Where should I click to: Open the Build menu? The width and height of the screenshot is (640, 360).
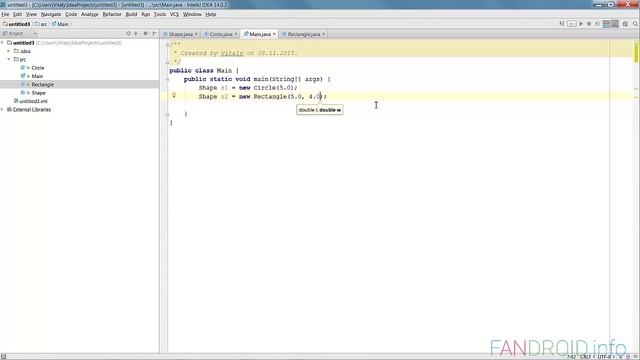click(131, 14)
